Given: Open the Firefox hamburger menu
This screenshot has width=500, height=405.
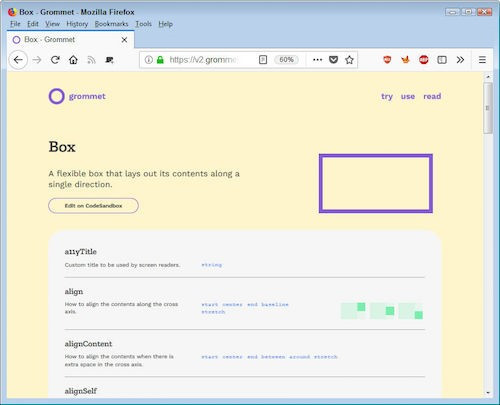Looking at the screenshot, I should [482, 60].
